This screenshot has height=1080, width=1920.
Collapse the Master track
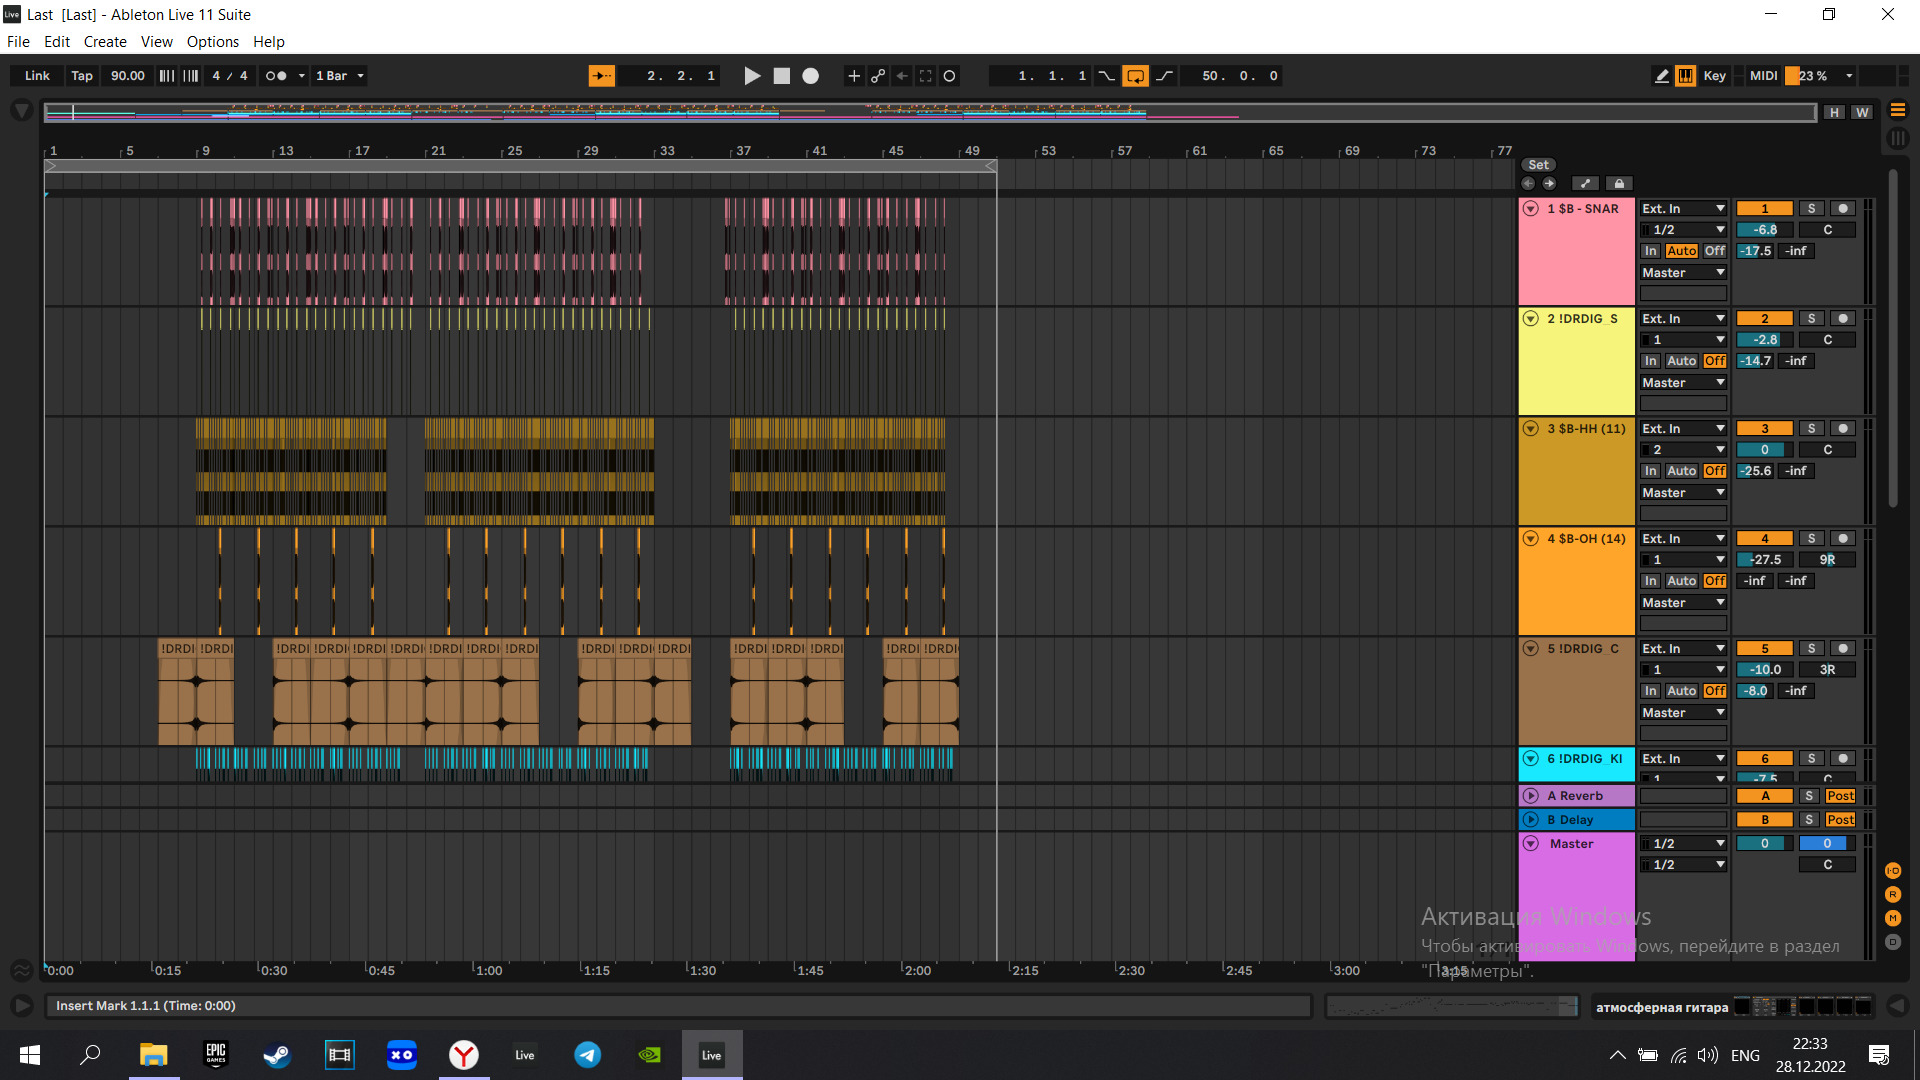coord(1530,844)
